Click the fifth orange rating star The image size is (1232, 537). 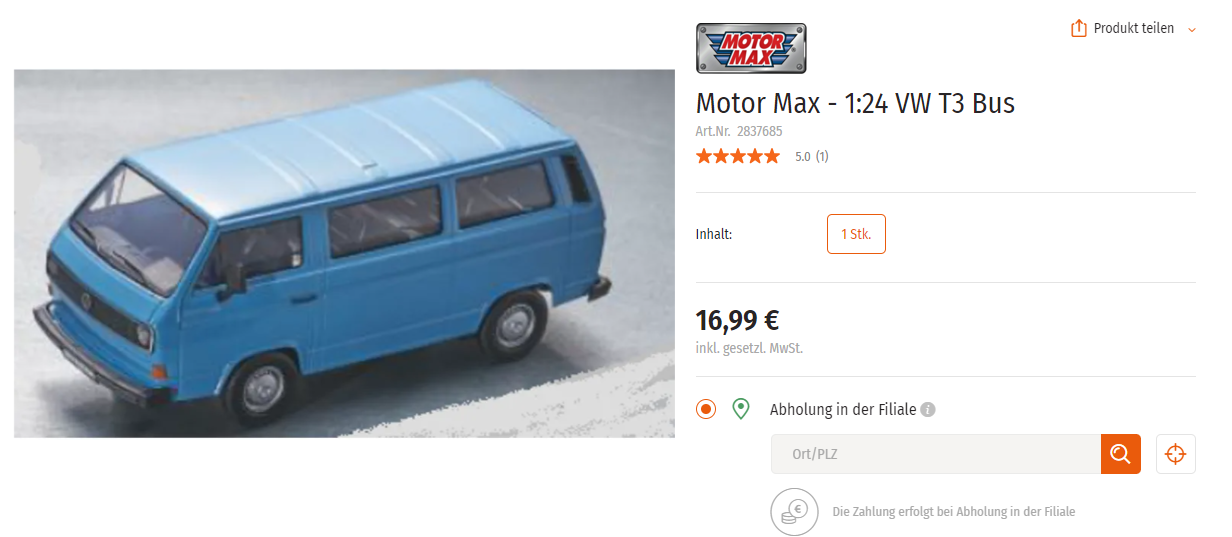[x=771, y=156]
